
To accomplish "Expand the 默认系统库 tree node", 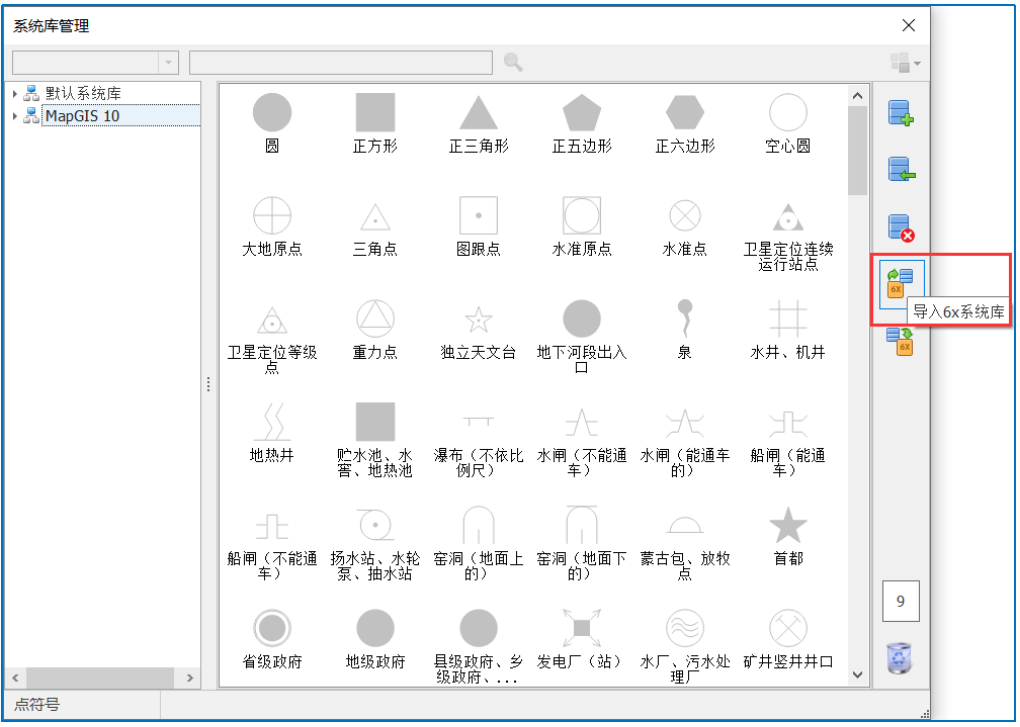I will pyautogui.click(x=14, y=94).
